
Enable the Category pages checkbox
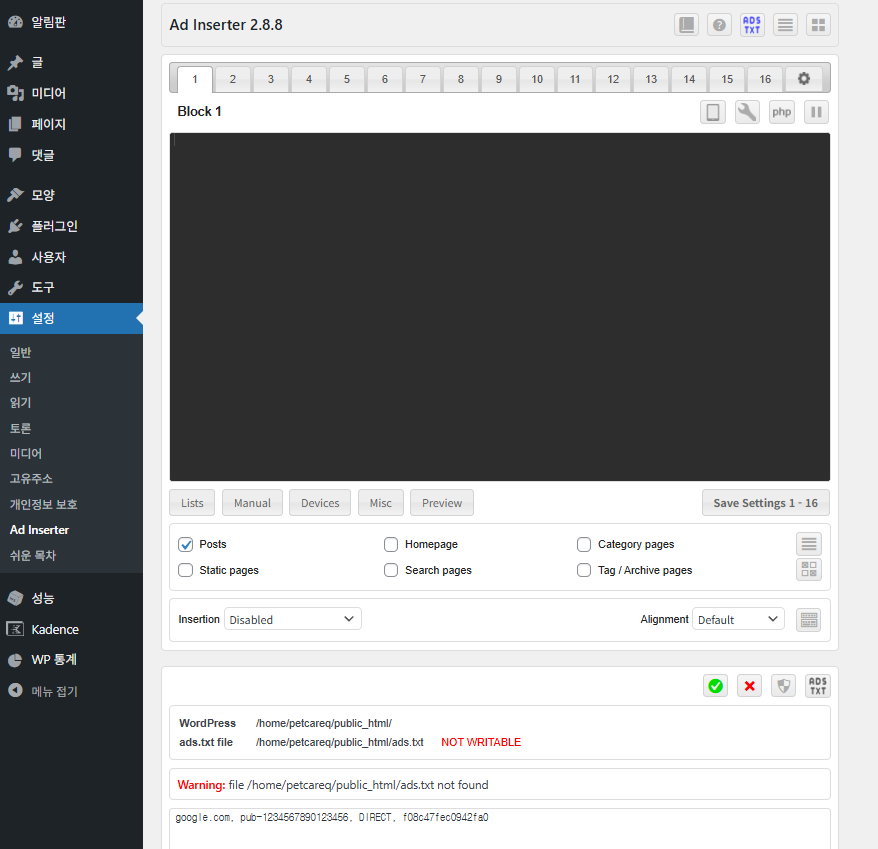coord(584,544)
